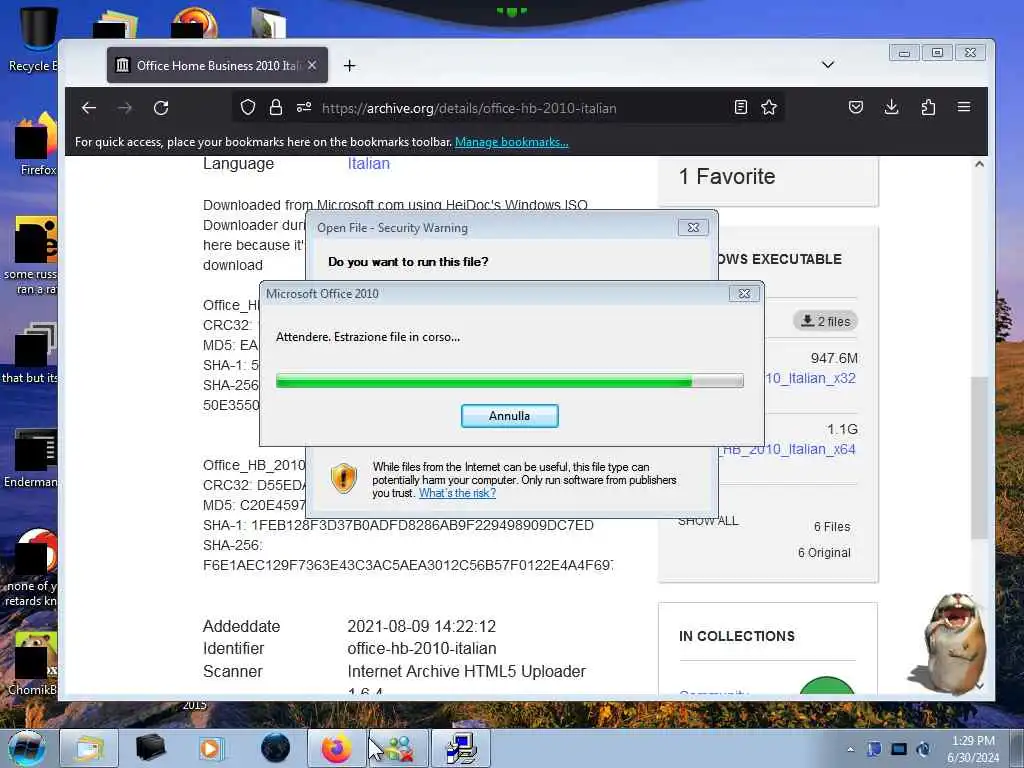Click the IN COLLECTIONS heading
1024x768 pixels.
737,636
